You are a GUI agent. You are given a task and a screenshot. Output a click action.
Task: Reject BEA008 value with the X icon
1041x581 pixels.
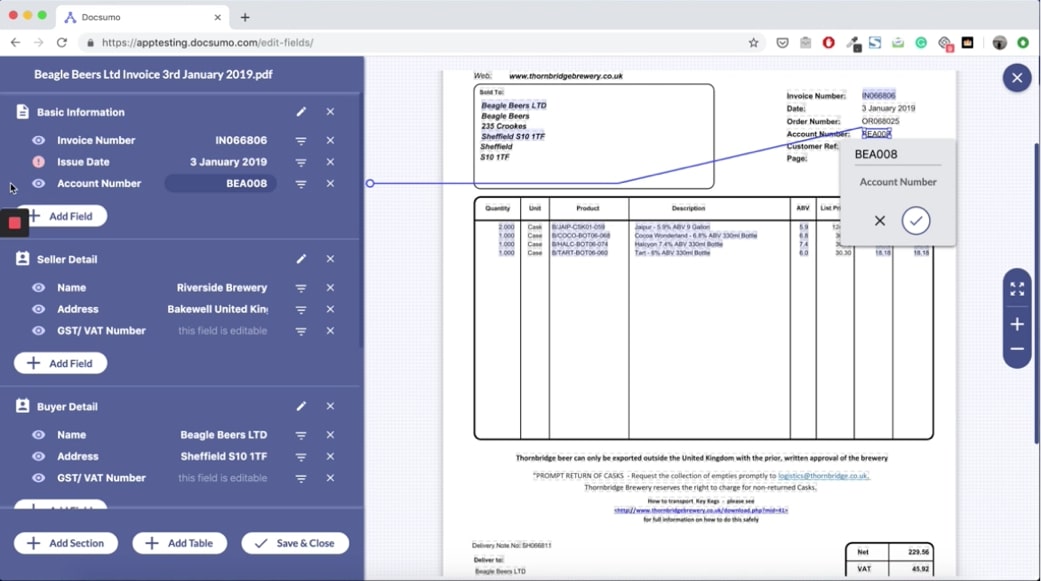pyautogui.click(x=879, y=220)
